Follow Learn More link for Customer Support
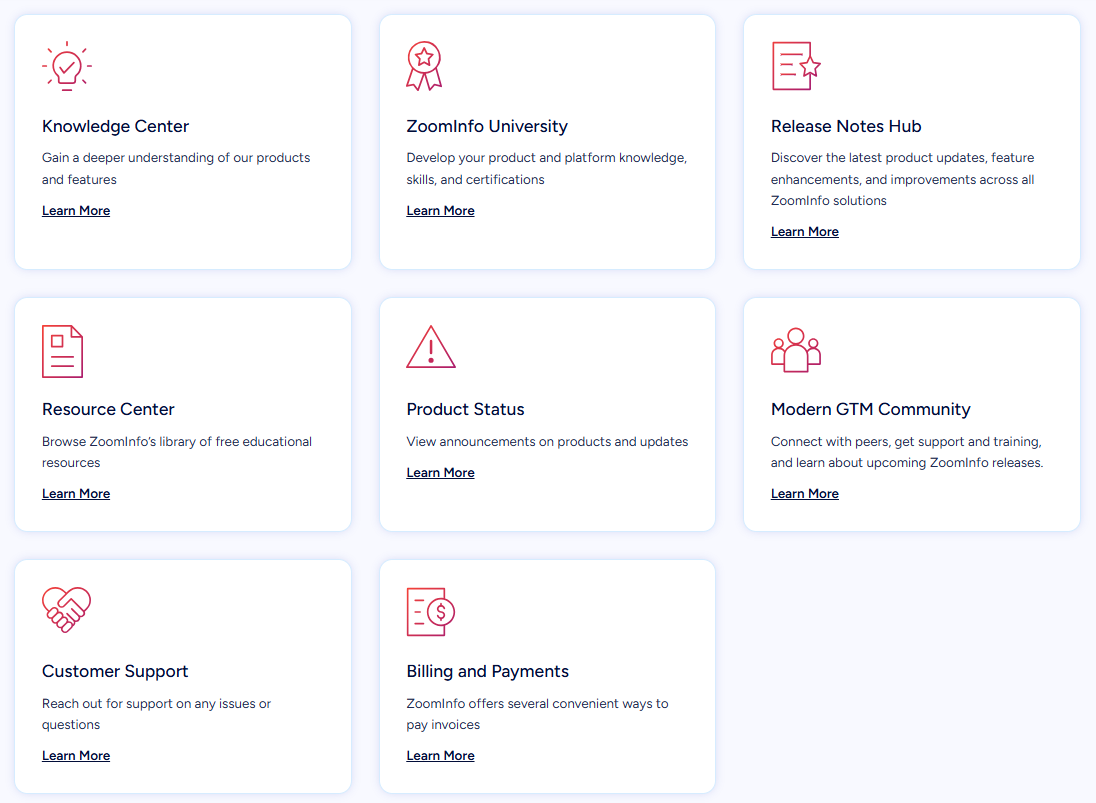1096x803 pixels. (76, 756)
